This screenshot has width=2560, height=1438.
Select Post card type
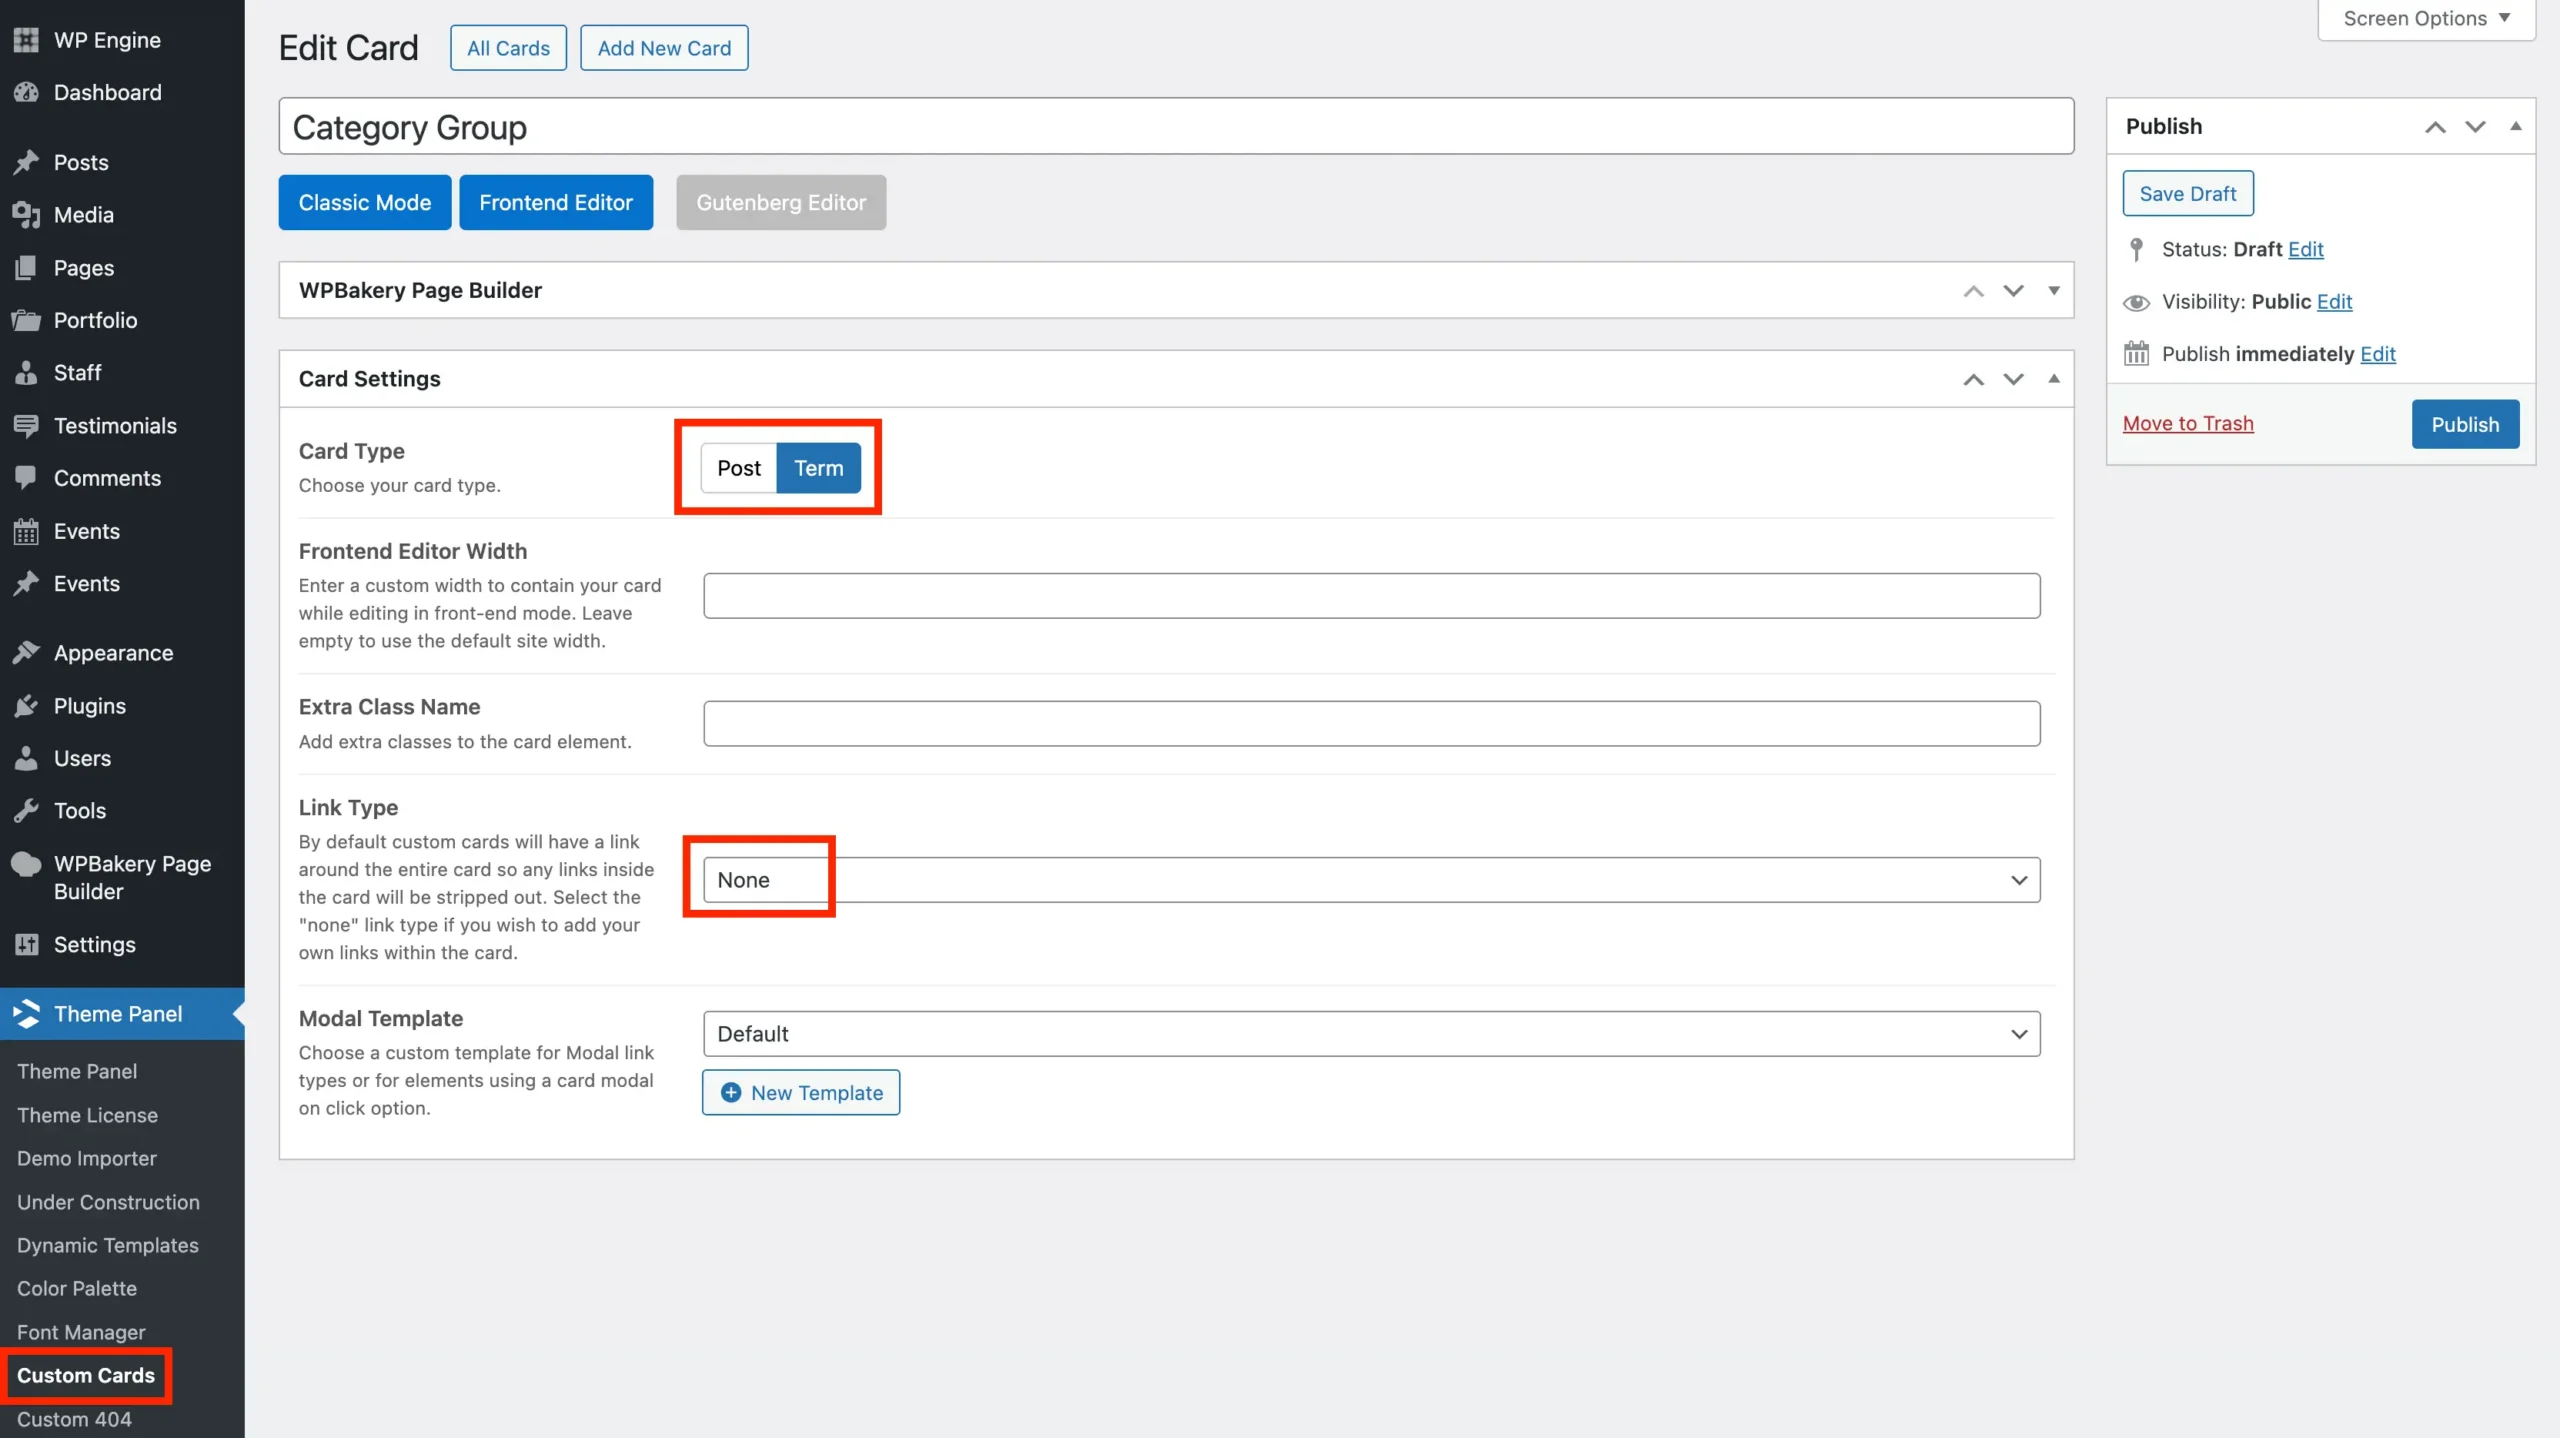(x=739, y=468)
